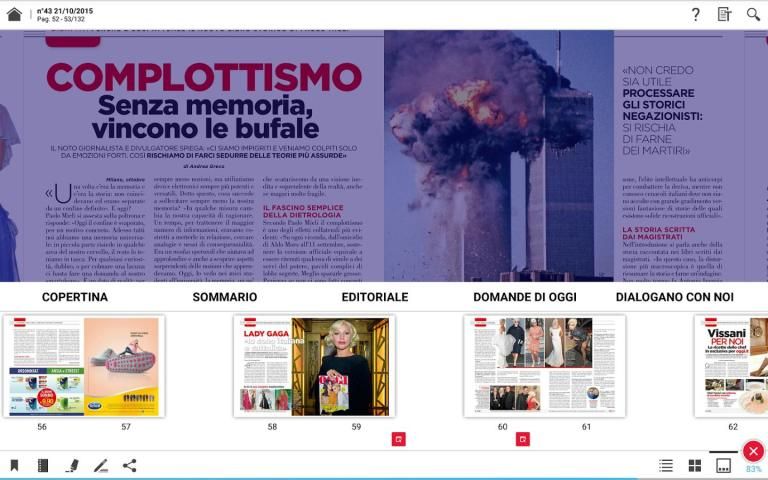Show the list contents view
This screenshot has height=480, width=768.
[666, 465]
